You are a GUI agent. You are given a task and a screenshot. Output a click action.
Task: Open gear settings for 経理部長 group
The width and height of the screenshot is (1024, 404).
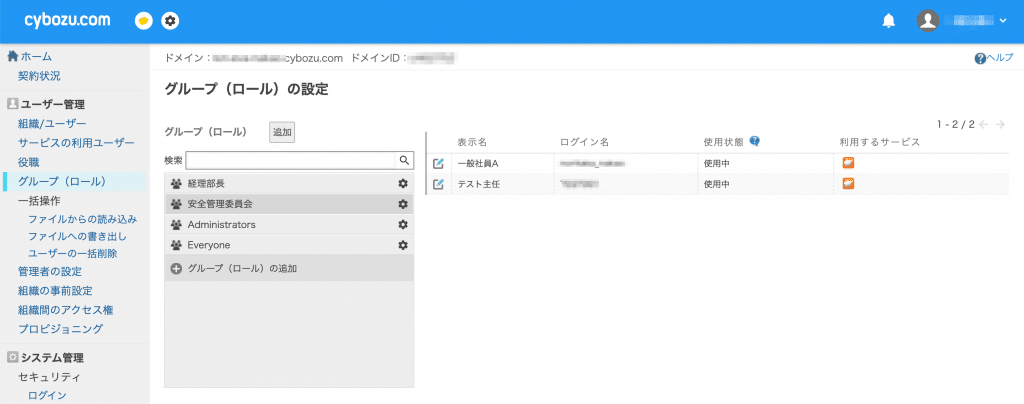coord(403,183)
